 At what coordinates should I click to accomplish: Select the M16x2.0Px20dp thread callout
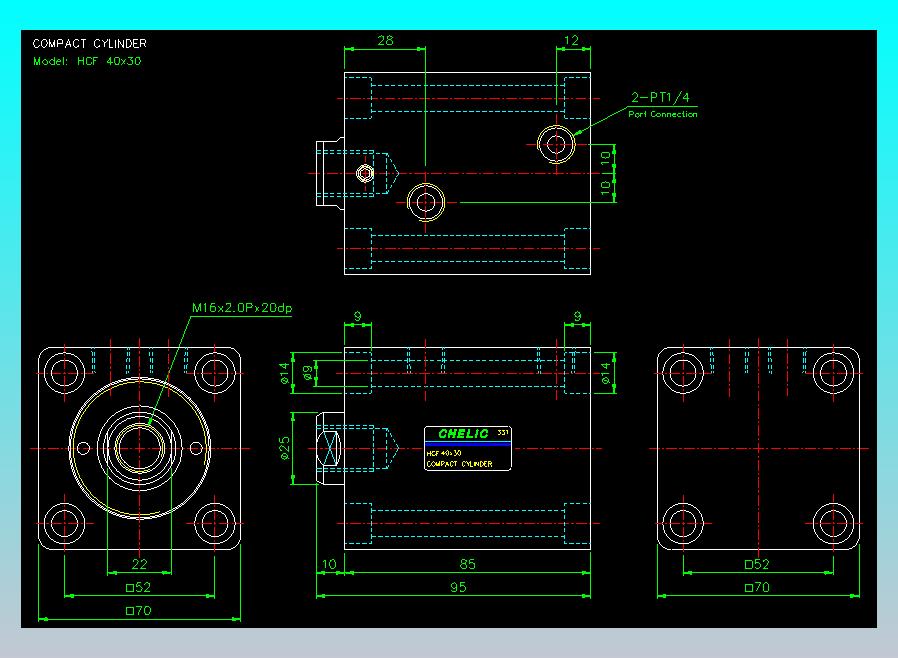tap(242, 308)
